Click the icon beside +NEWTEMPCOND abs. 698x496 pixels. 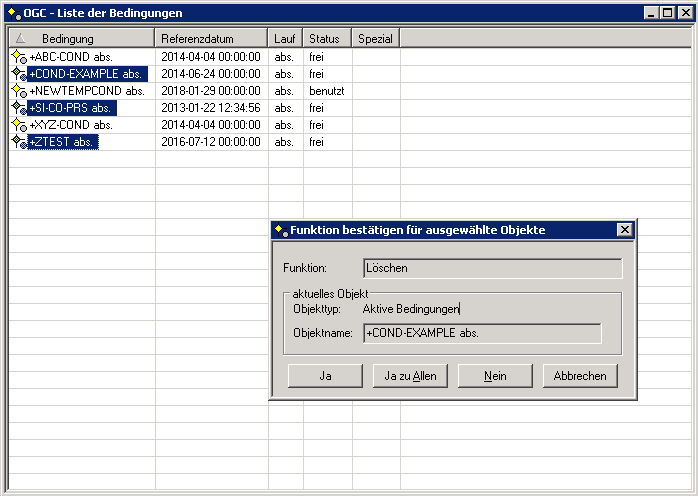[x=18, y=91]
